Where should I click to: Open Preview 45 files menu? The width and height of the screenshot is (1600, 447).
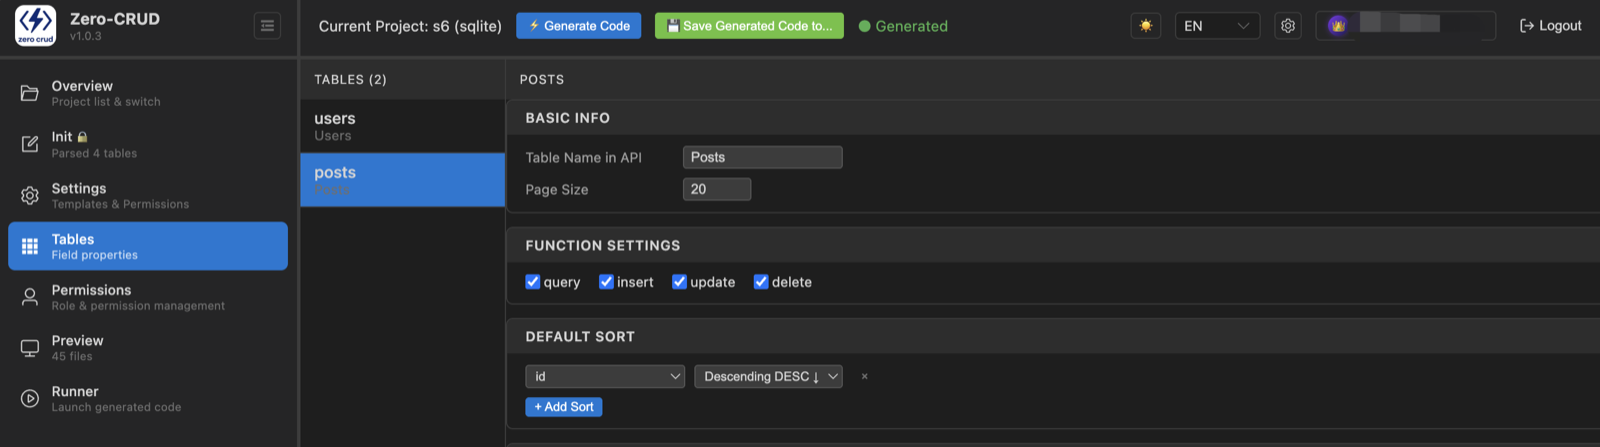[x=148, y=348]
